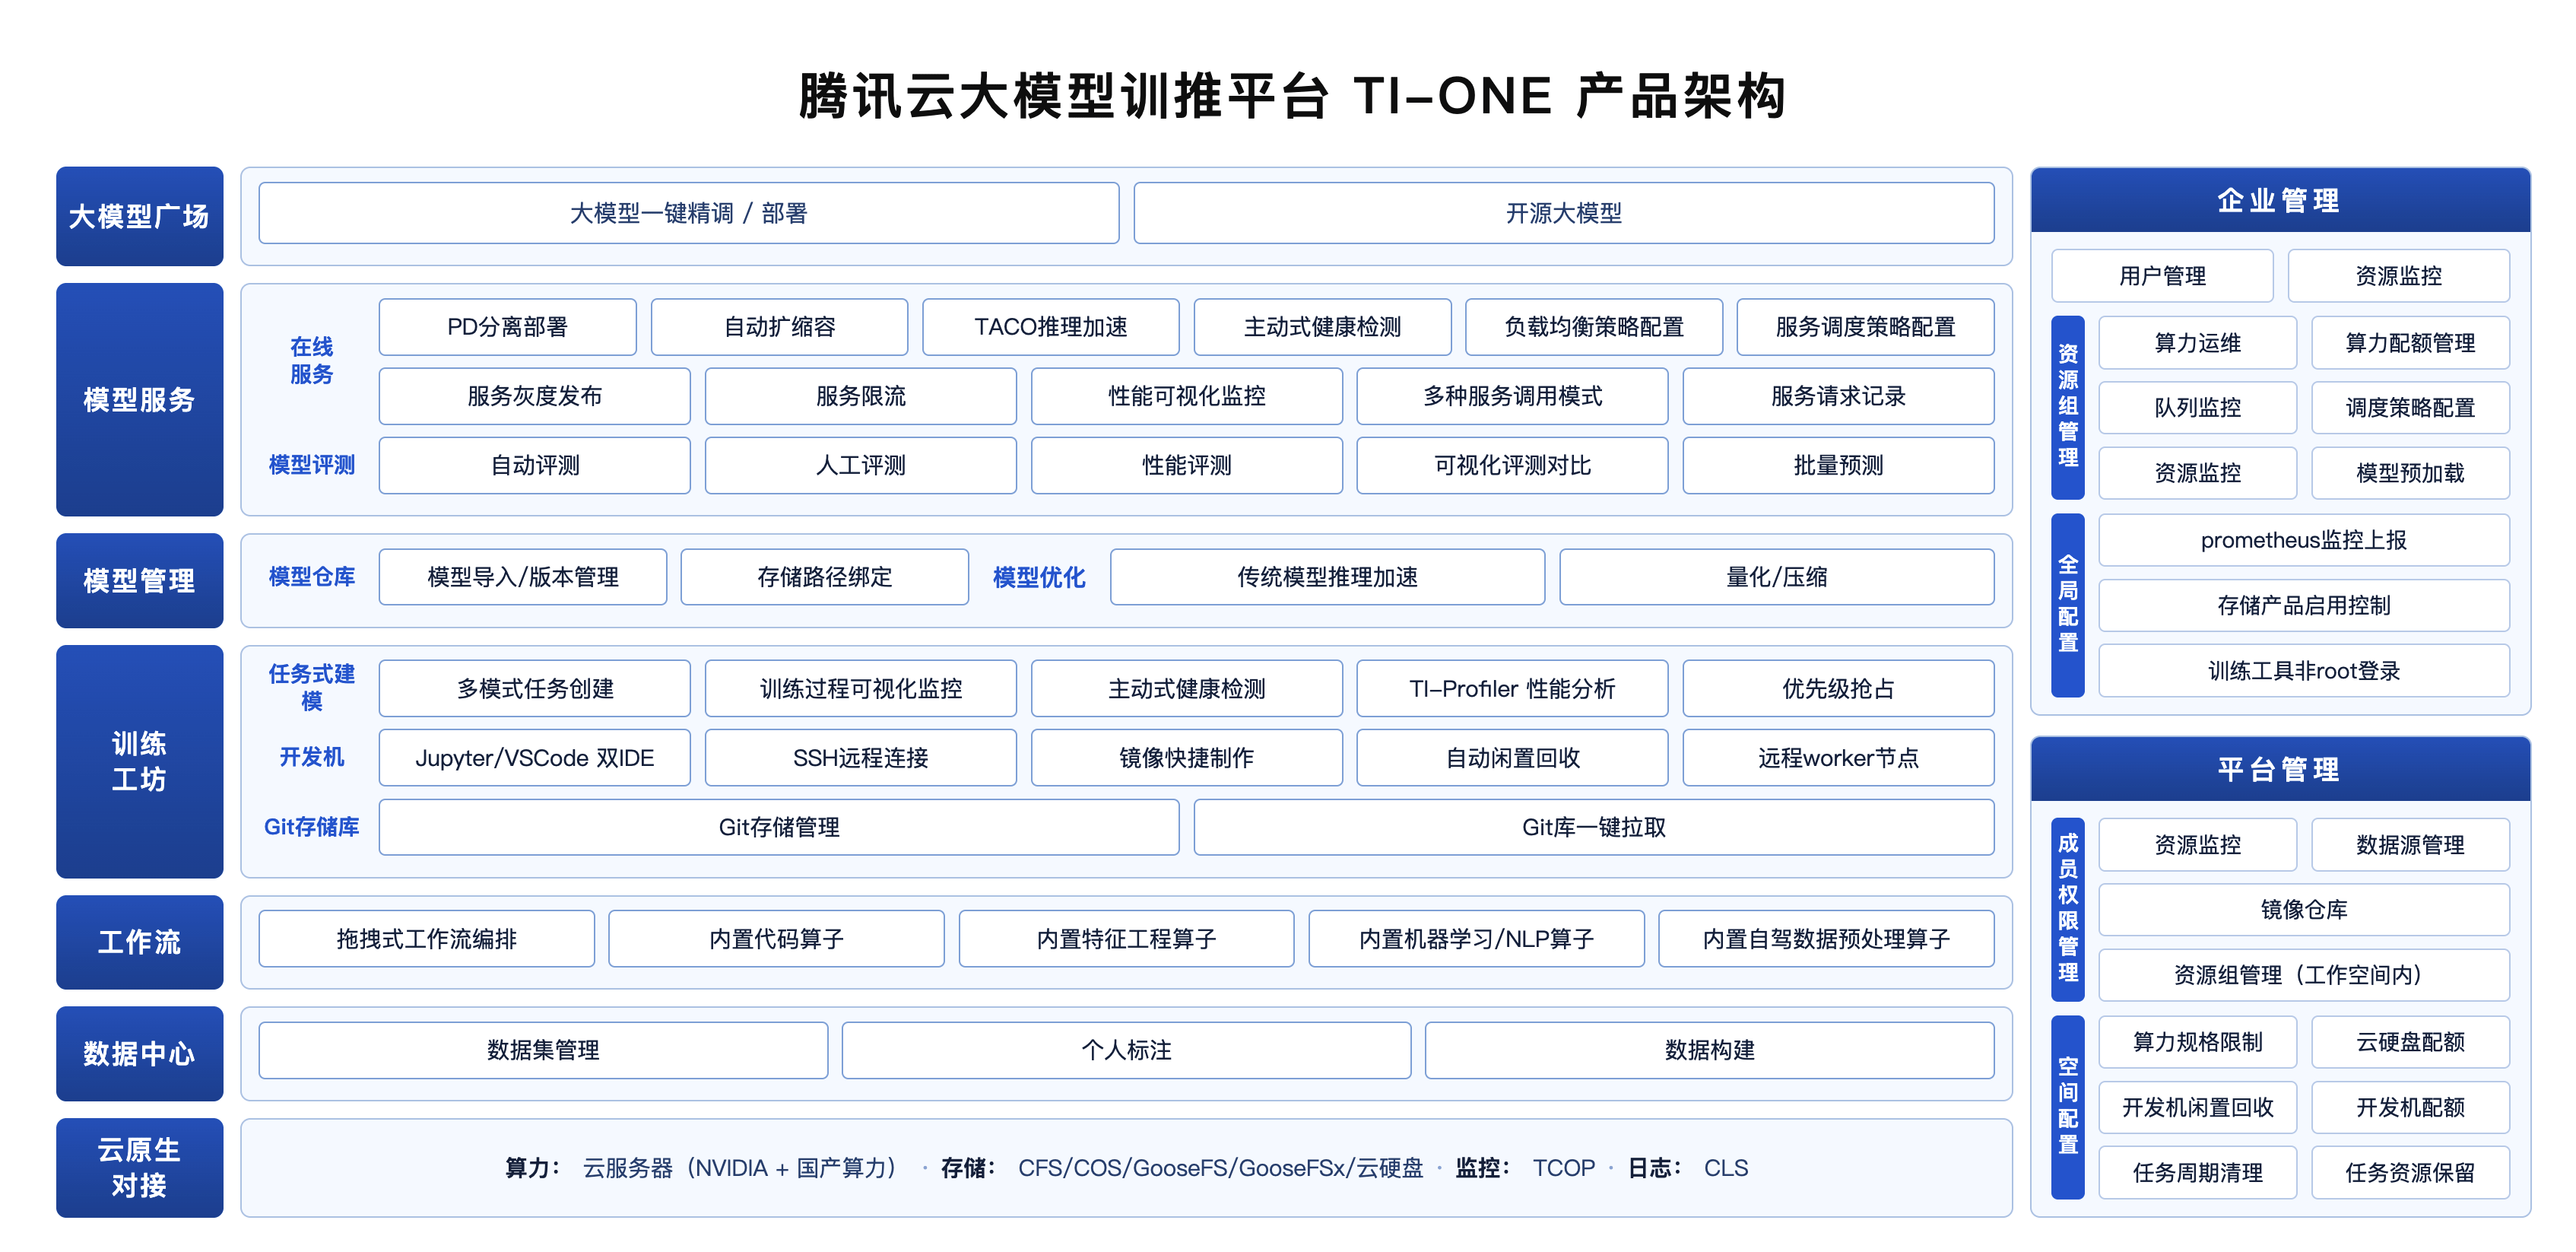This screenshot has width=2576, height=1252.
Task: Select the 用户管理 box
Action: pyautogui.click(x=2162, y=276)
